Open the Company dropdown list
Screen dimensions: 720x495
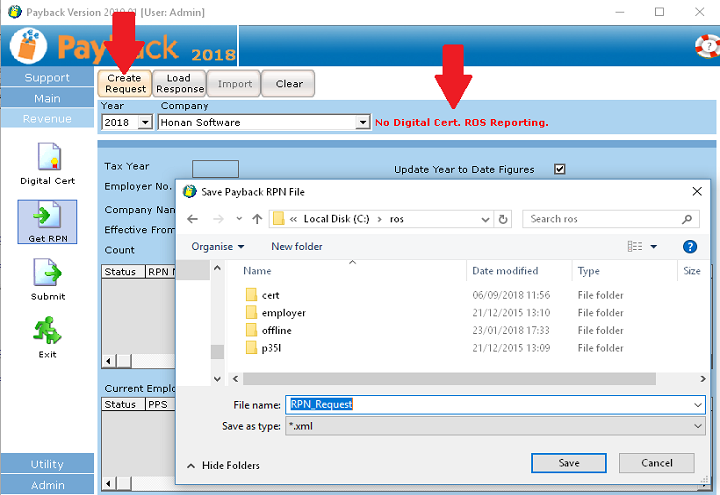click(363, 123)
